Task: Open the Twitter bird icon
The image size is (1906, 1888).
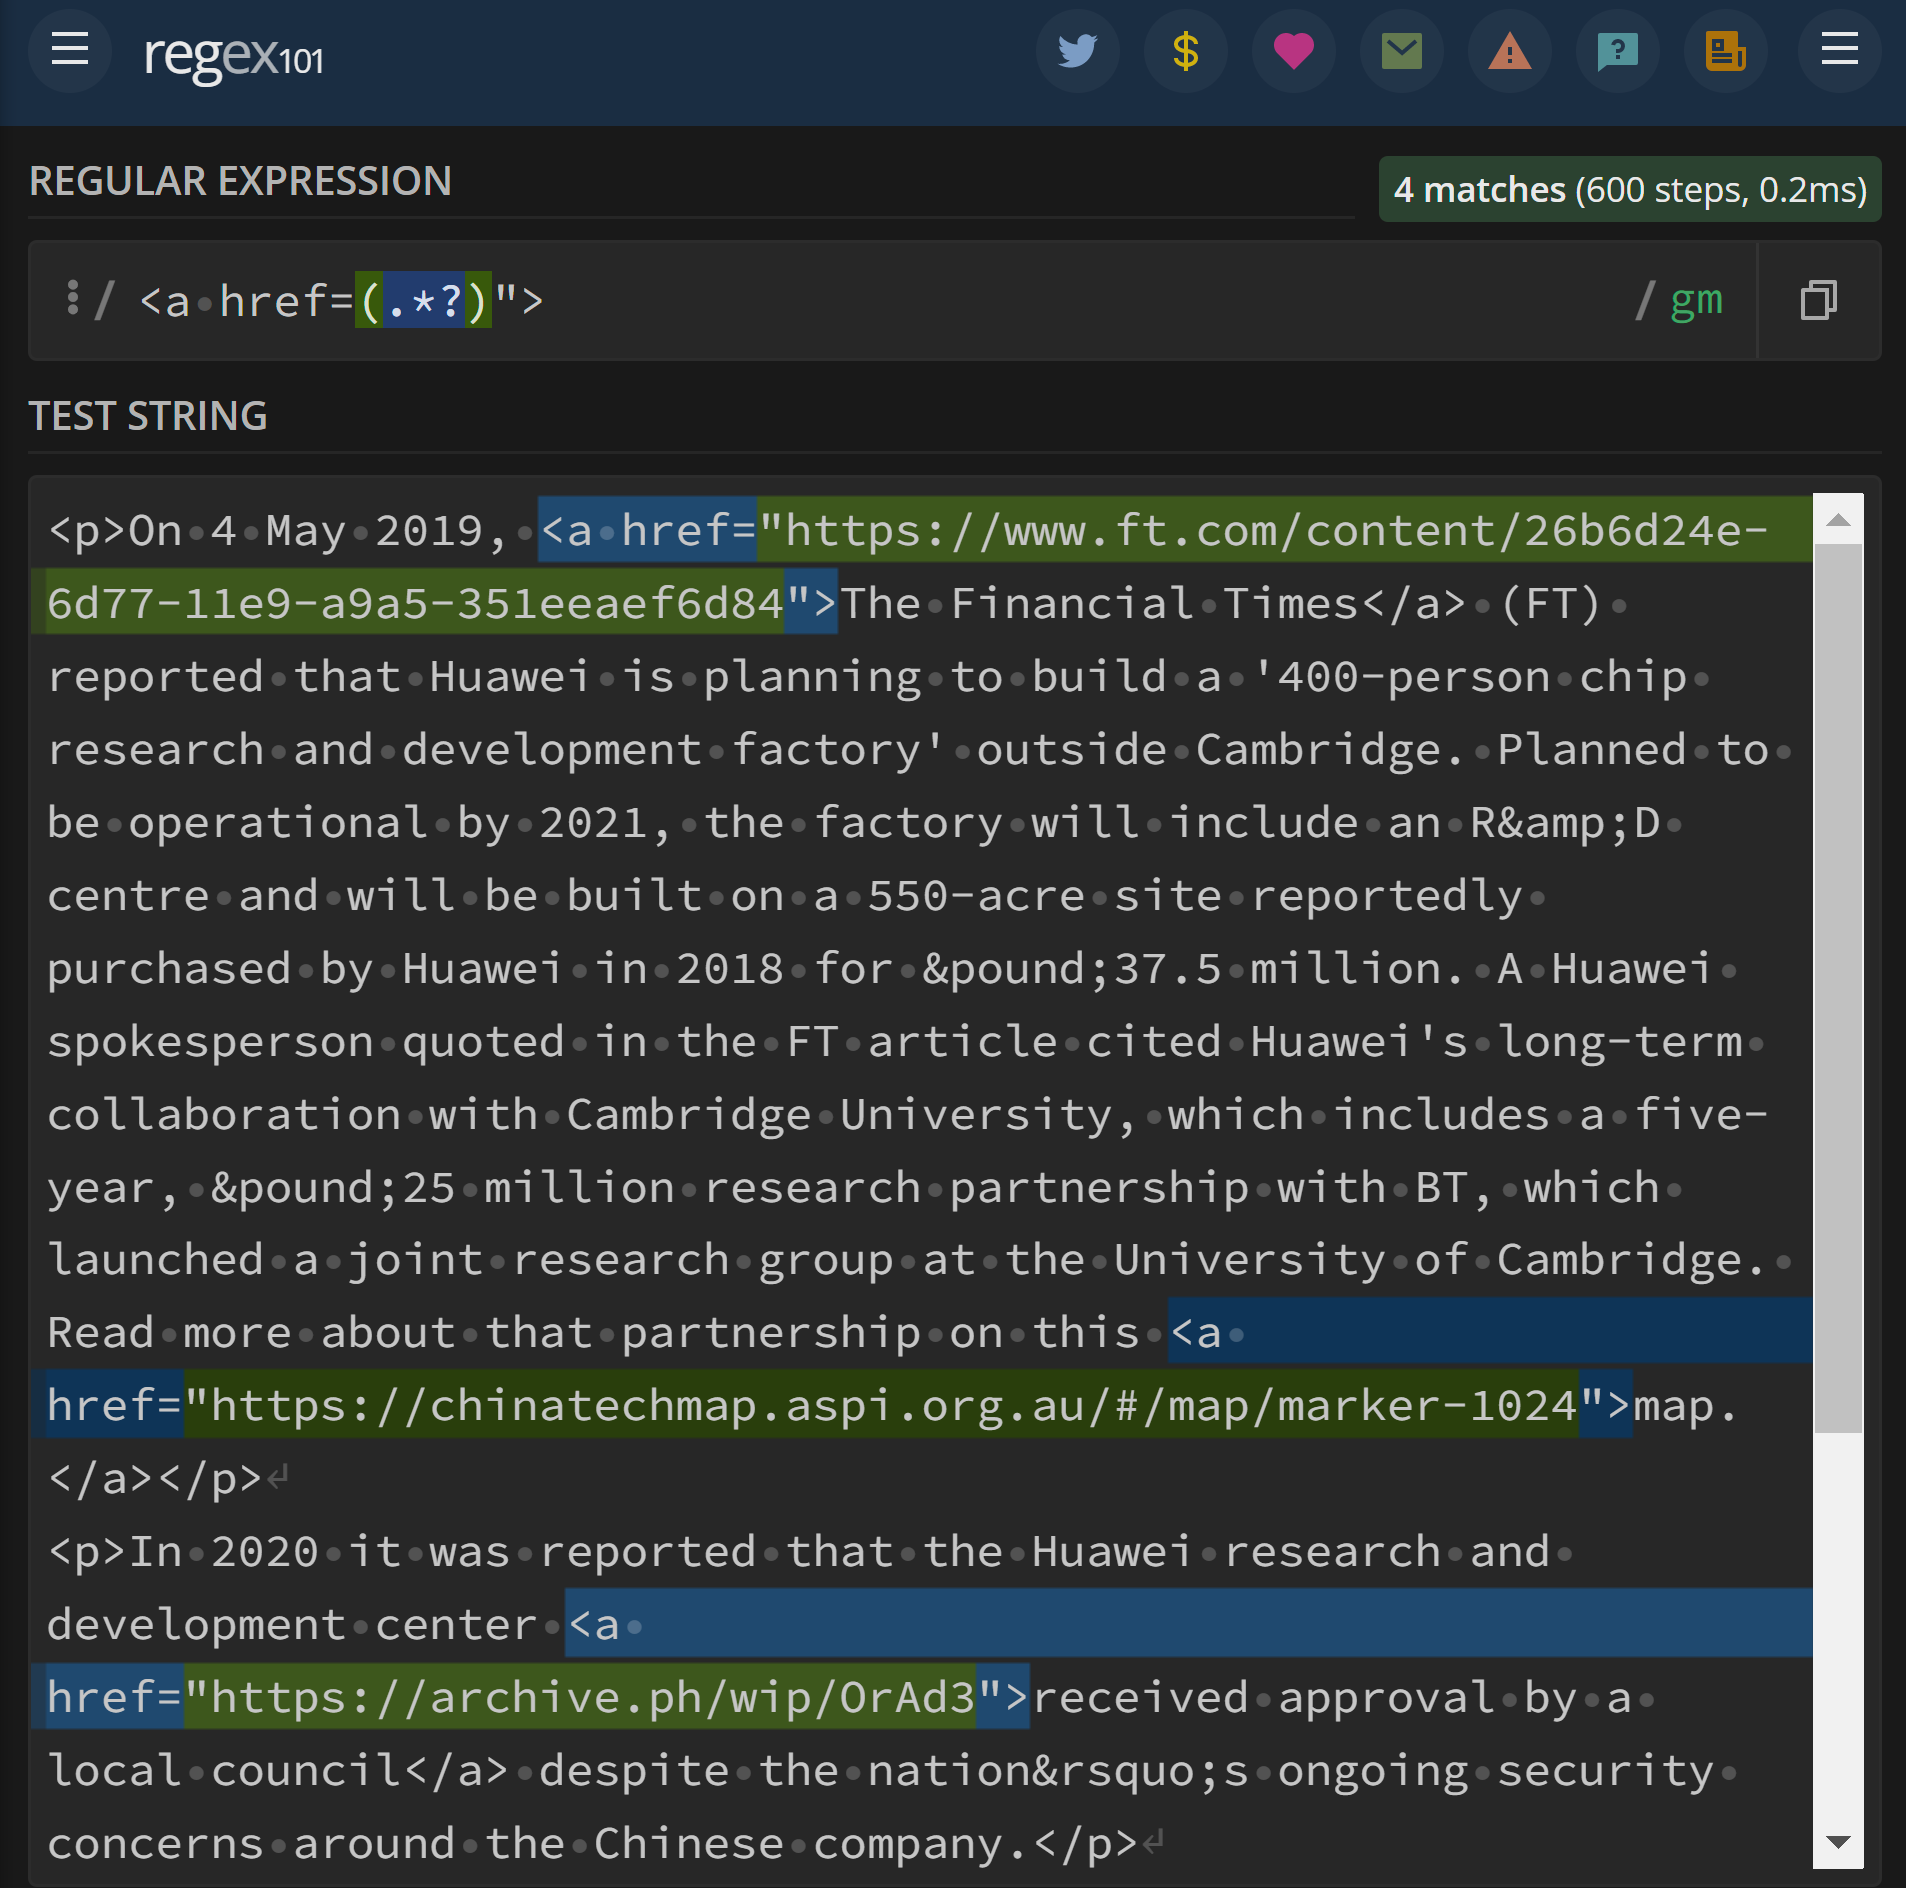Action: [1077, 51]
